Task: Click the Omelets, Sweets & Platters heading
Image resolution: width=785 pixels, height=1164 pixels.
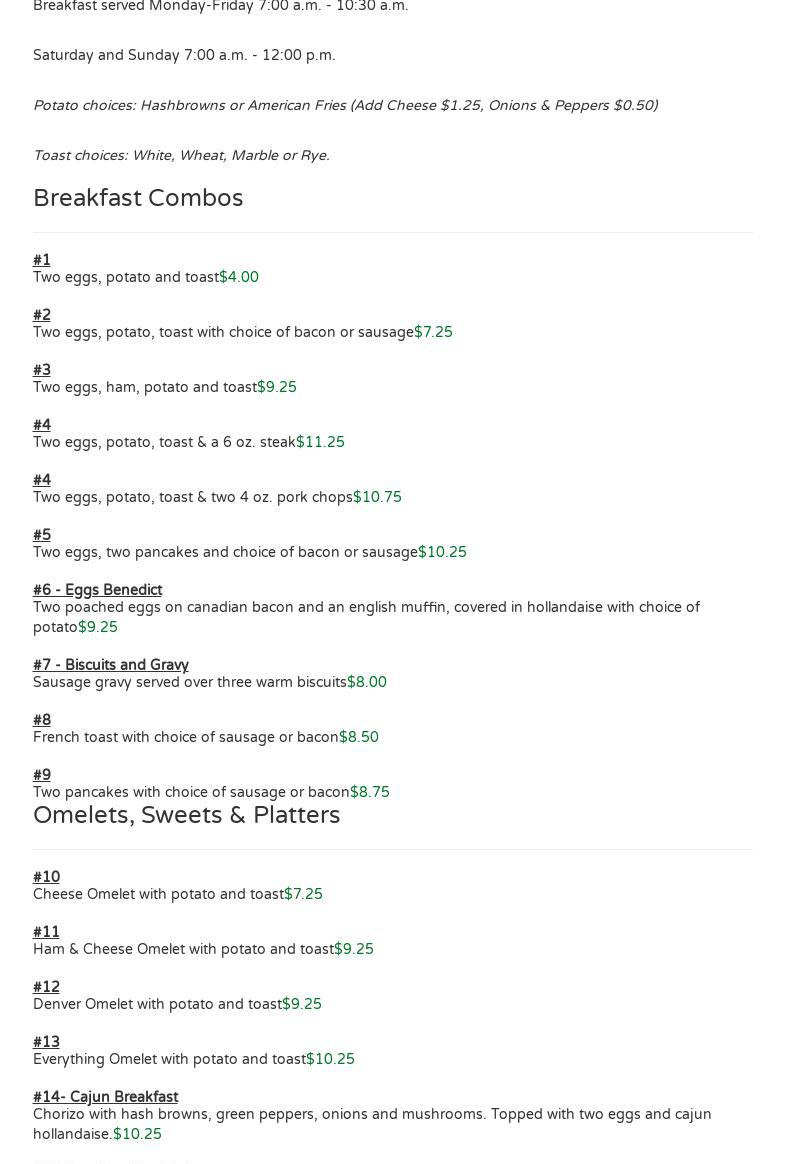Action: point(186,815)
